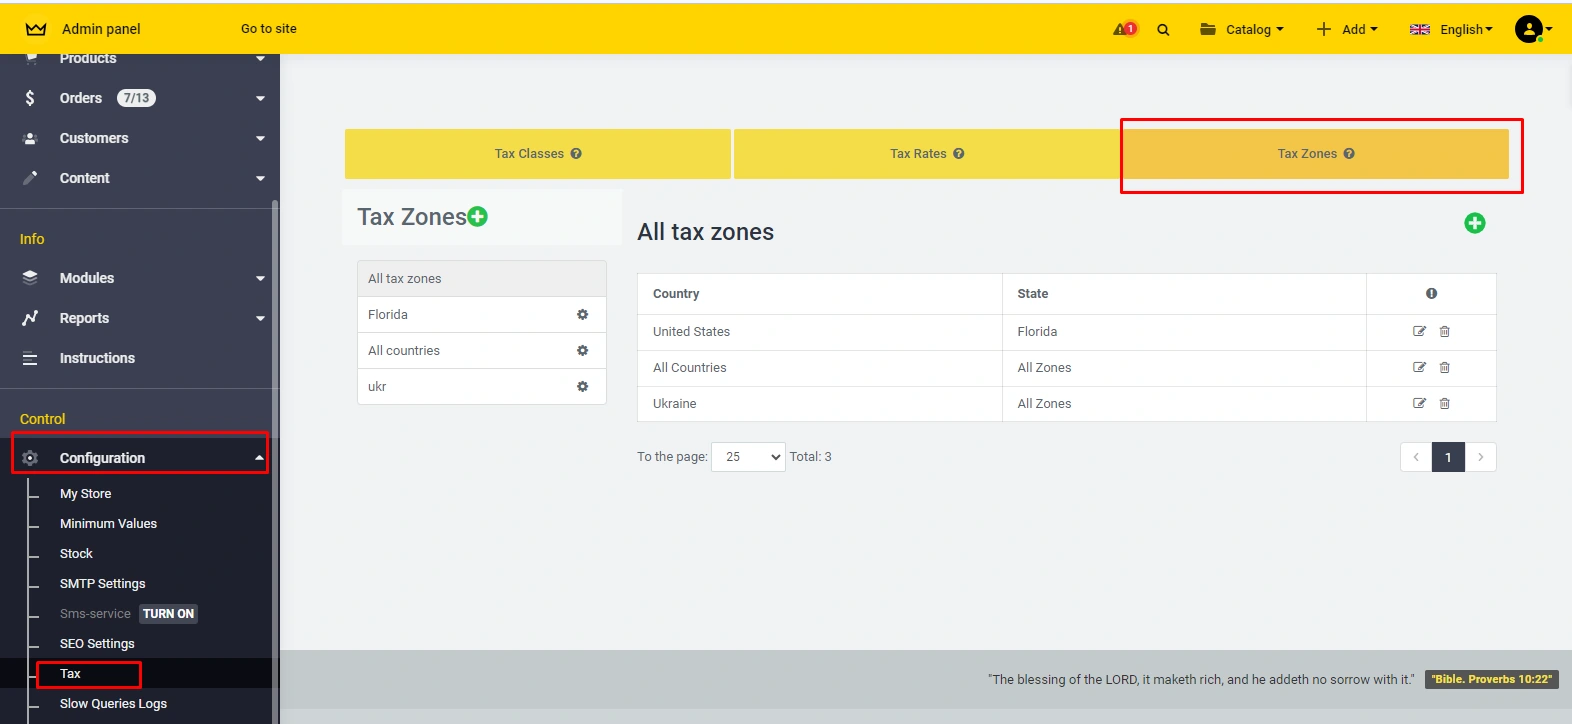This screenshot has width=1572, height=724.
Task: Open gear settings for Florida zone
Action: (582, 315)
